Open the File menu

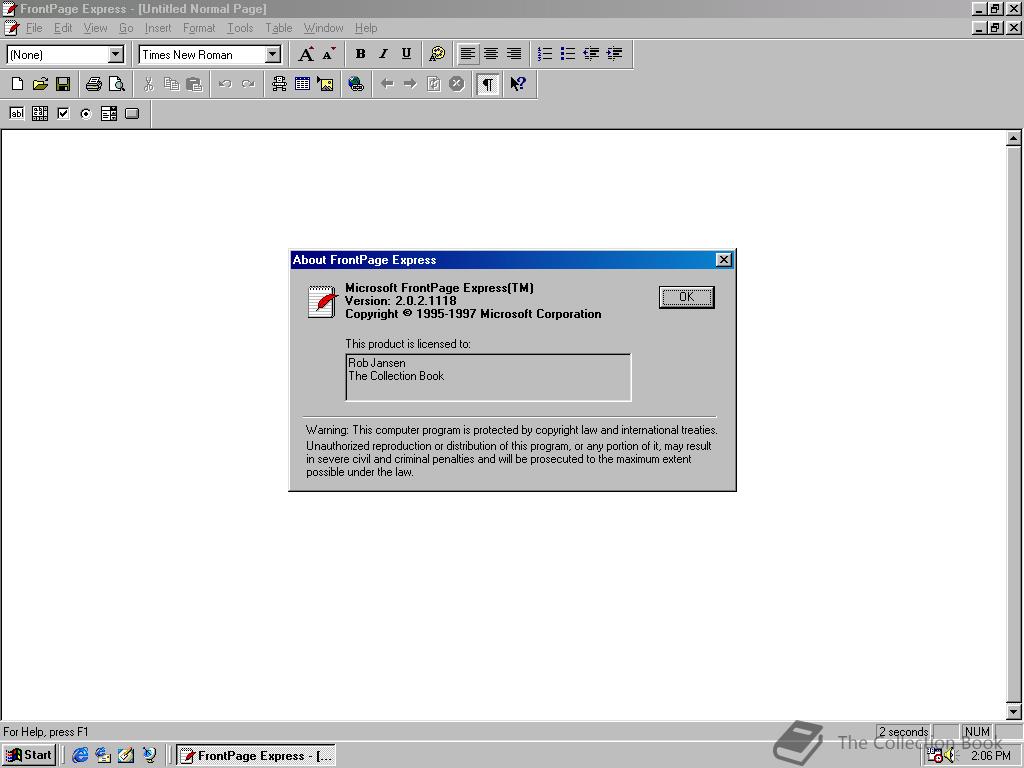pos(34,28)
